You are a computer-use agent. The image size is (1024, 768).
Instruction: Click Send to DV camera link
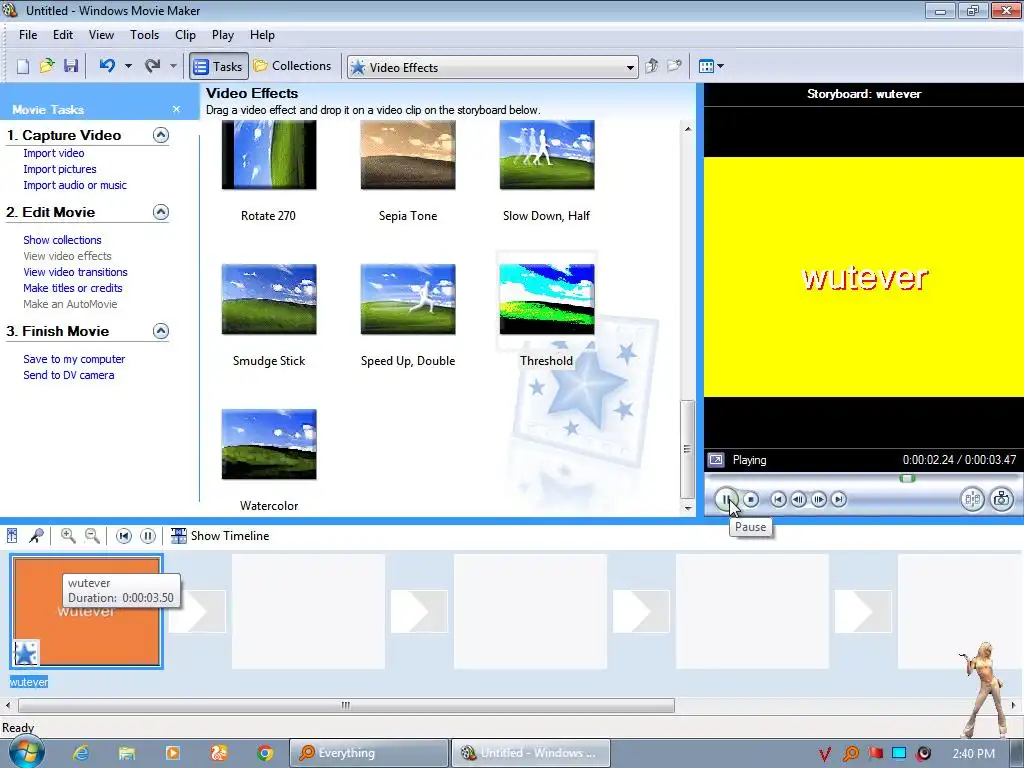click(x=69, y=375)
